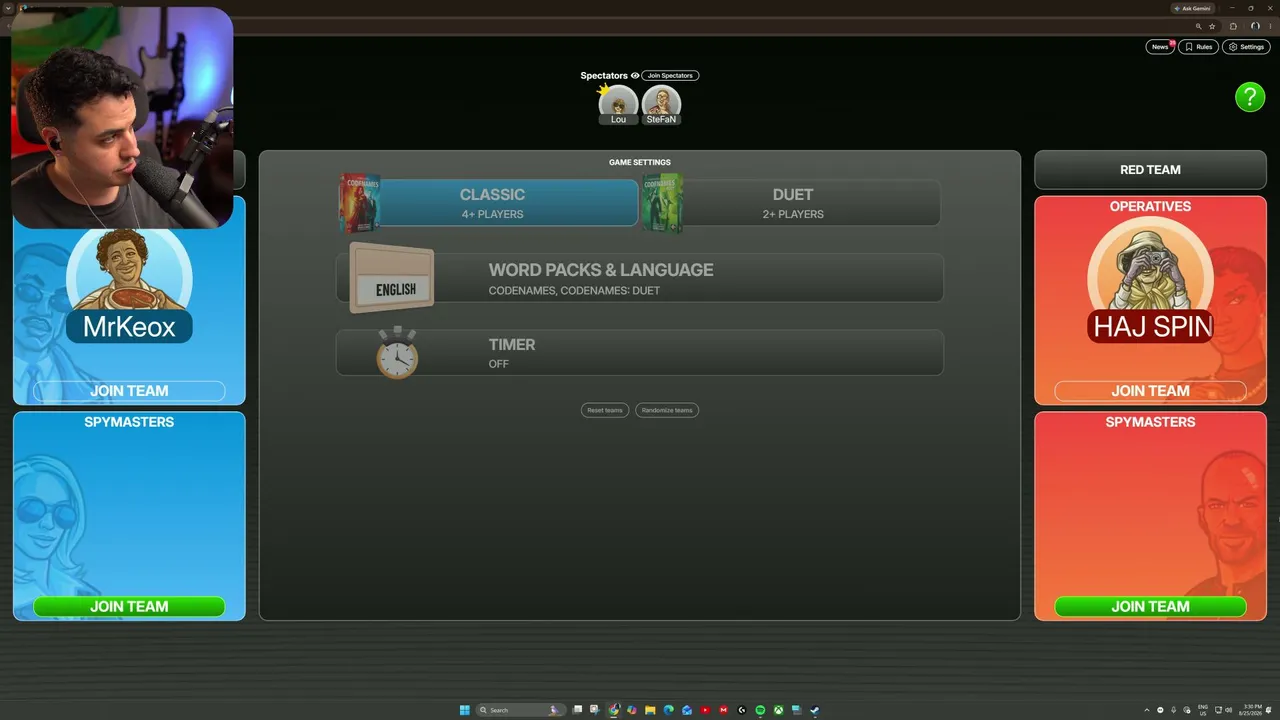1280x720 pixels.
Task: Click the Chrome icon in the taskbar
Action: (x=614, y=710)
